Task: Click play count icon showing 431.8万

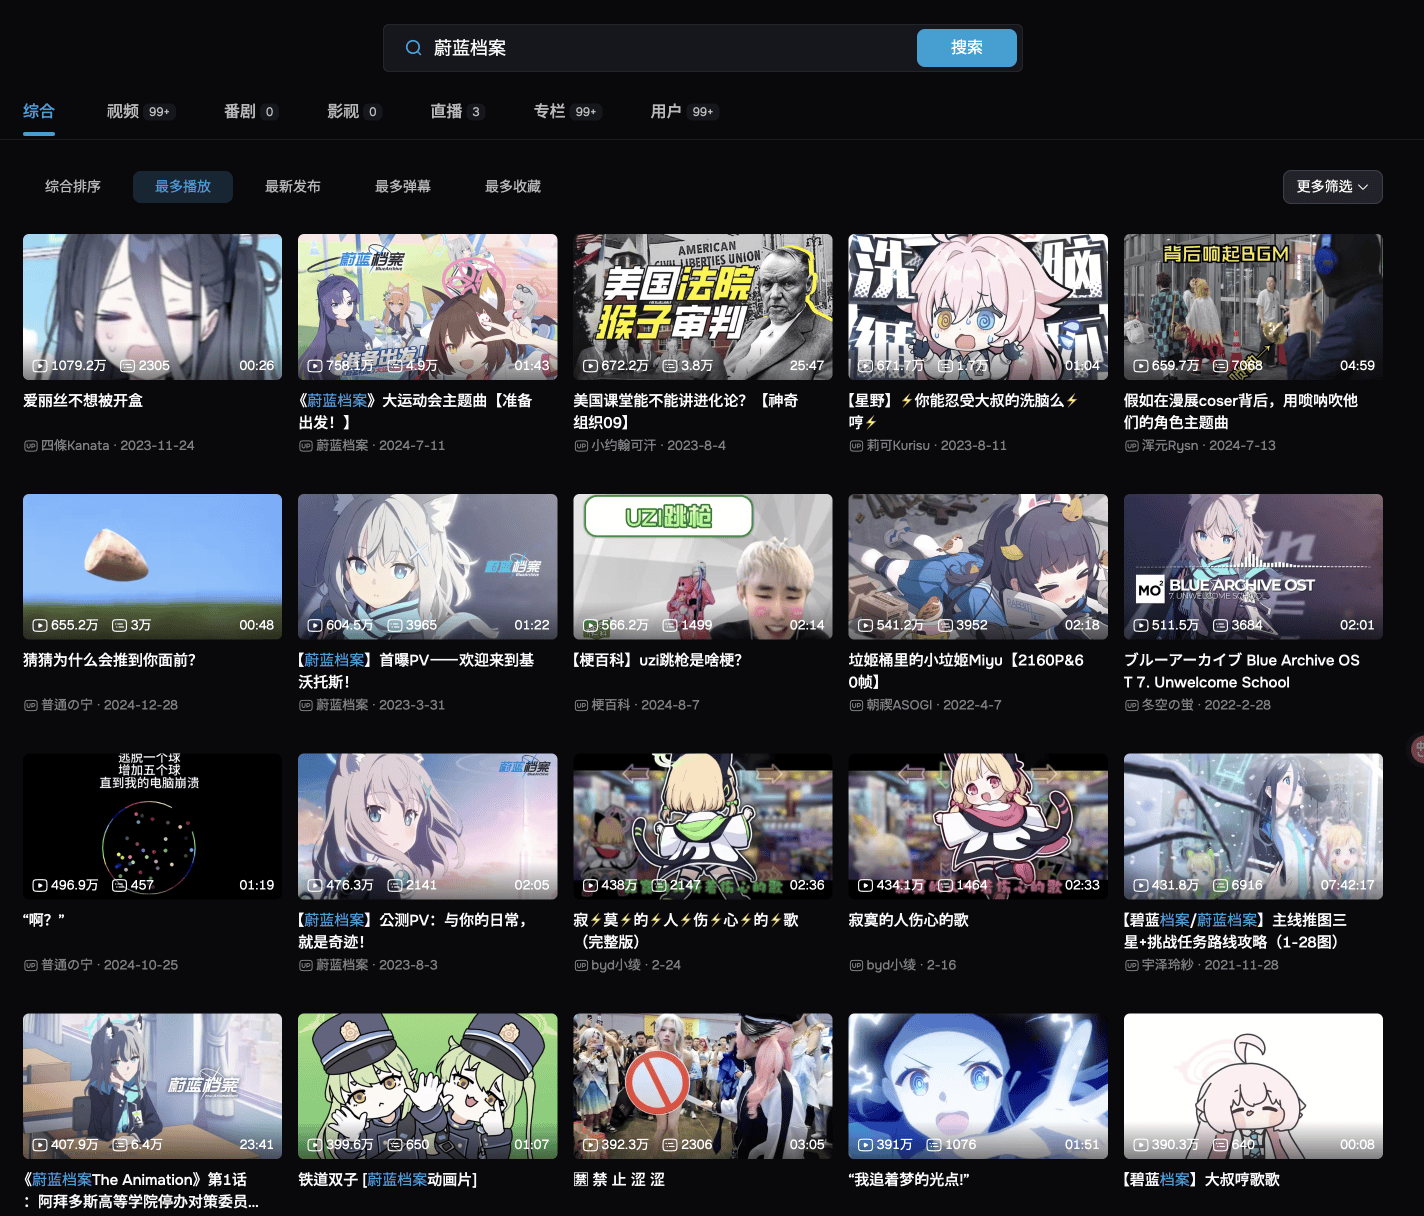Action: 1141,885
